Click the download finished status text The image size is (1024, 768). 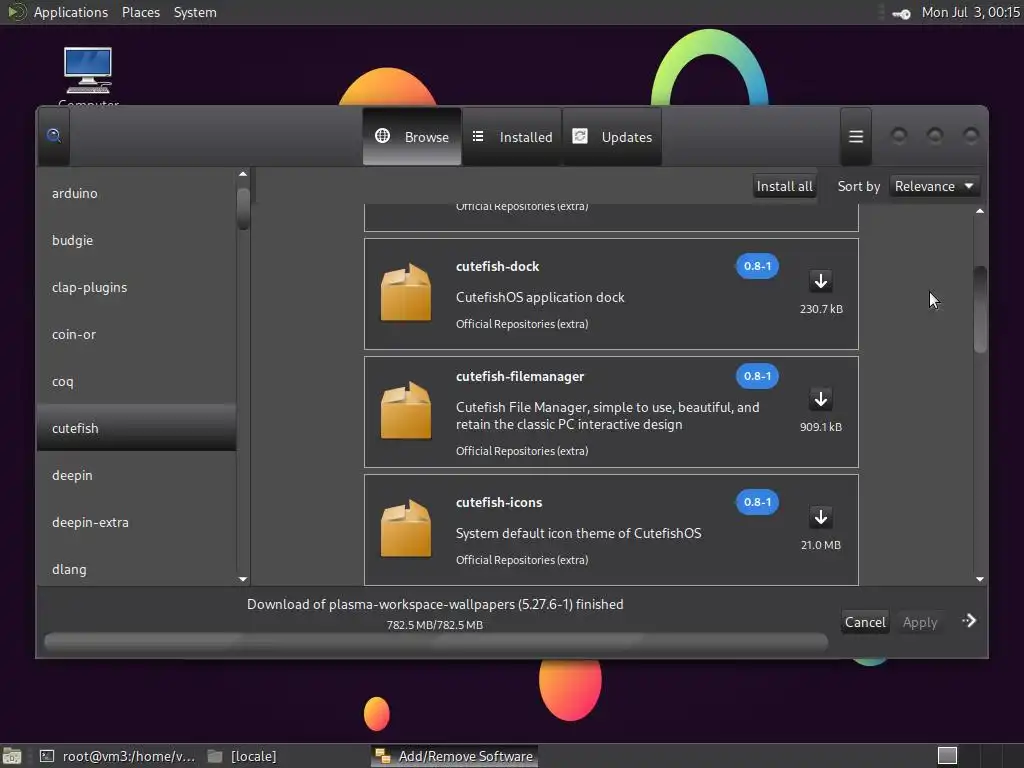pos(435,604)
